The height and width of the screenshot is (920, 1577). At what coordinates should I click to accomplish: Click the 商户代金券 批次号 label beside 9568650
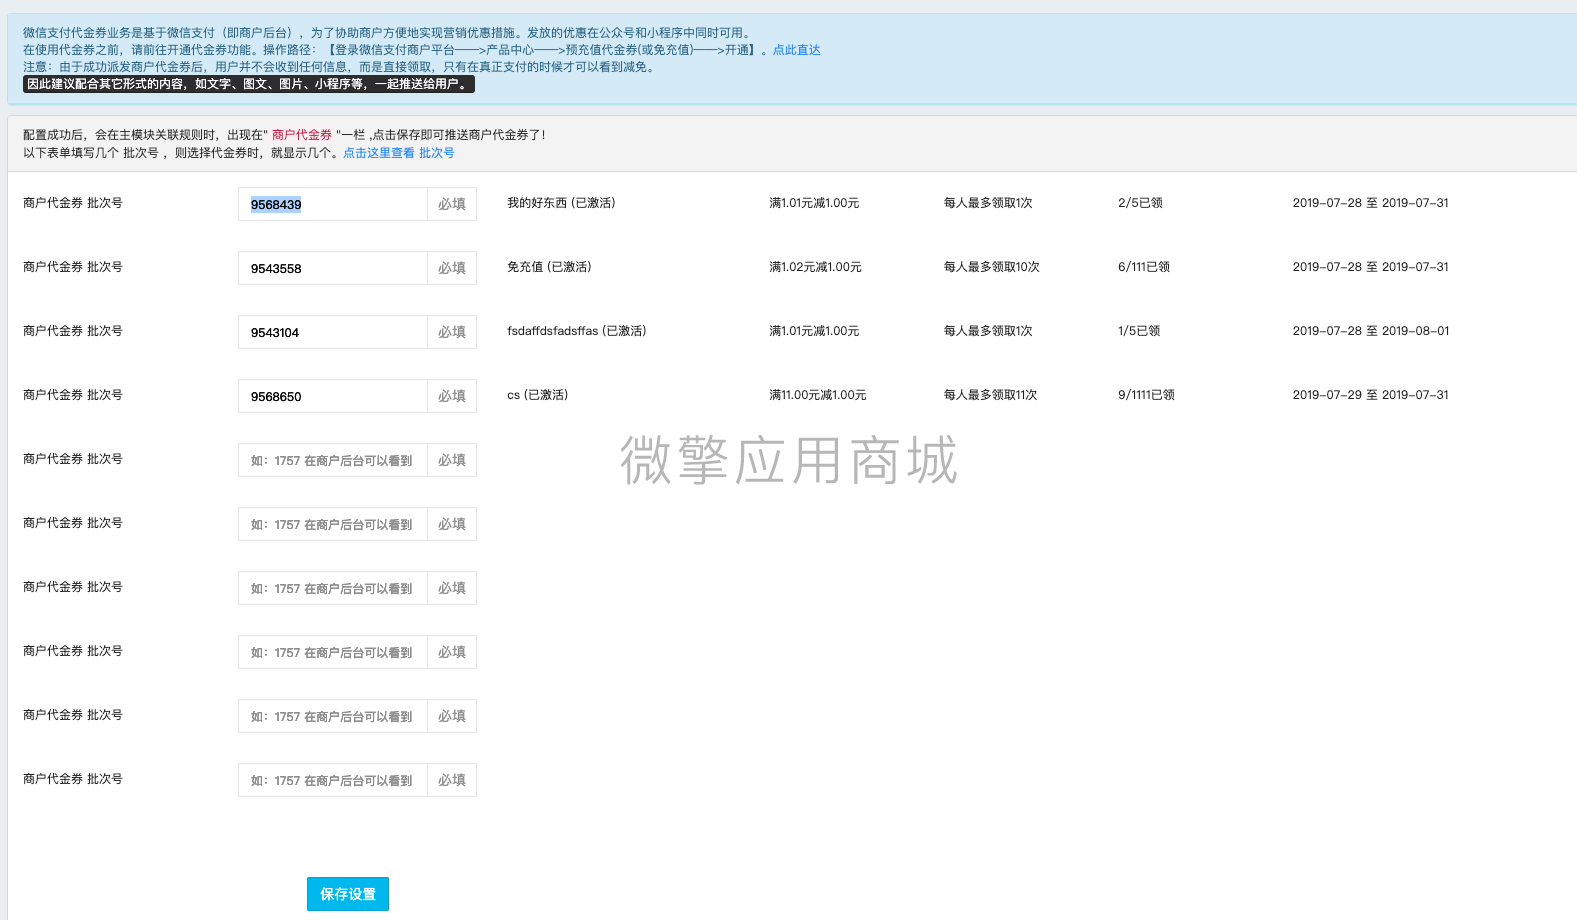pyautogui.click(x=73, y=395)
